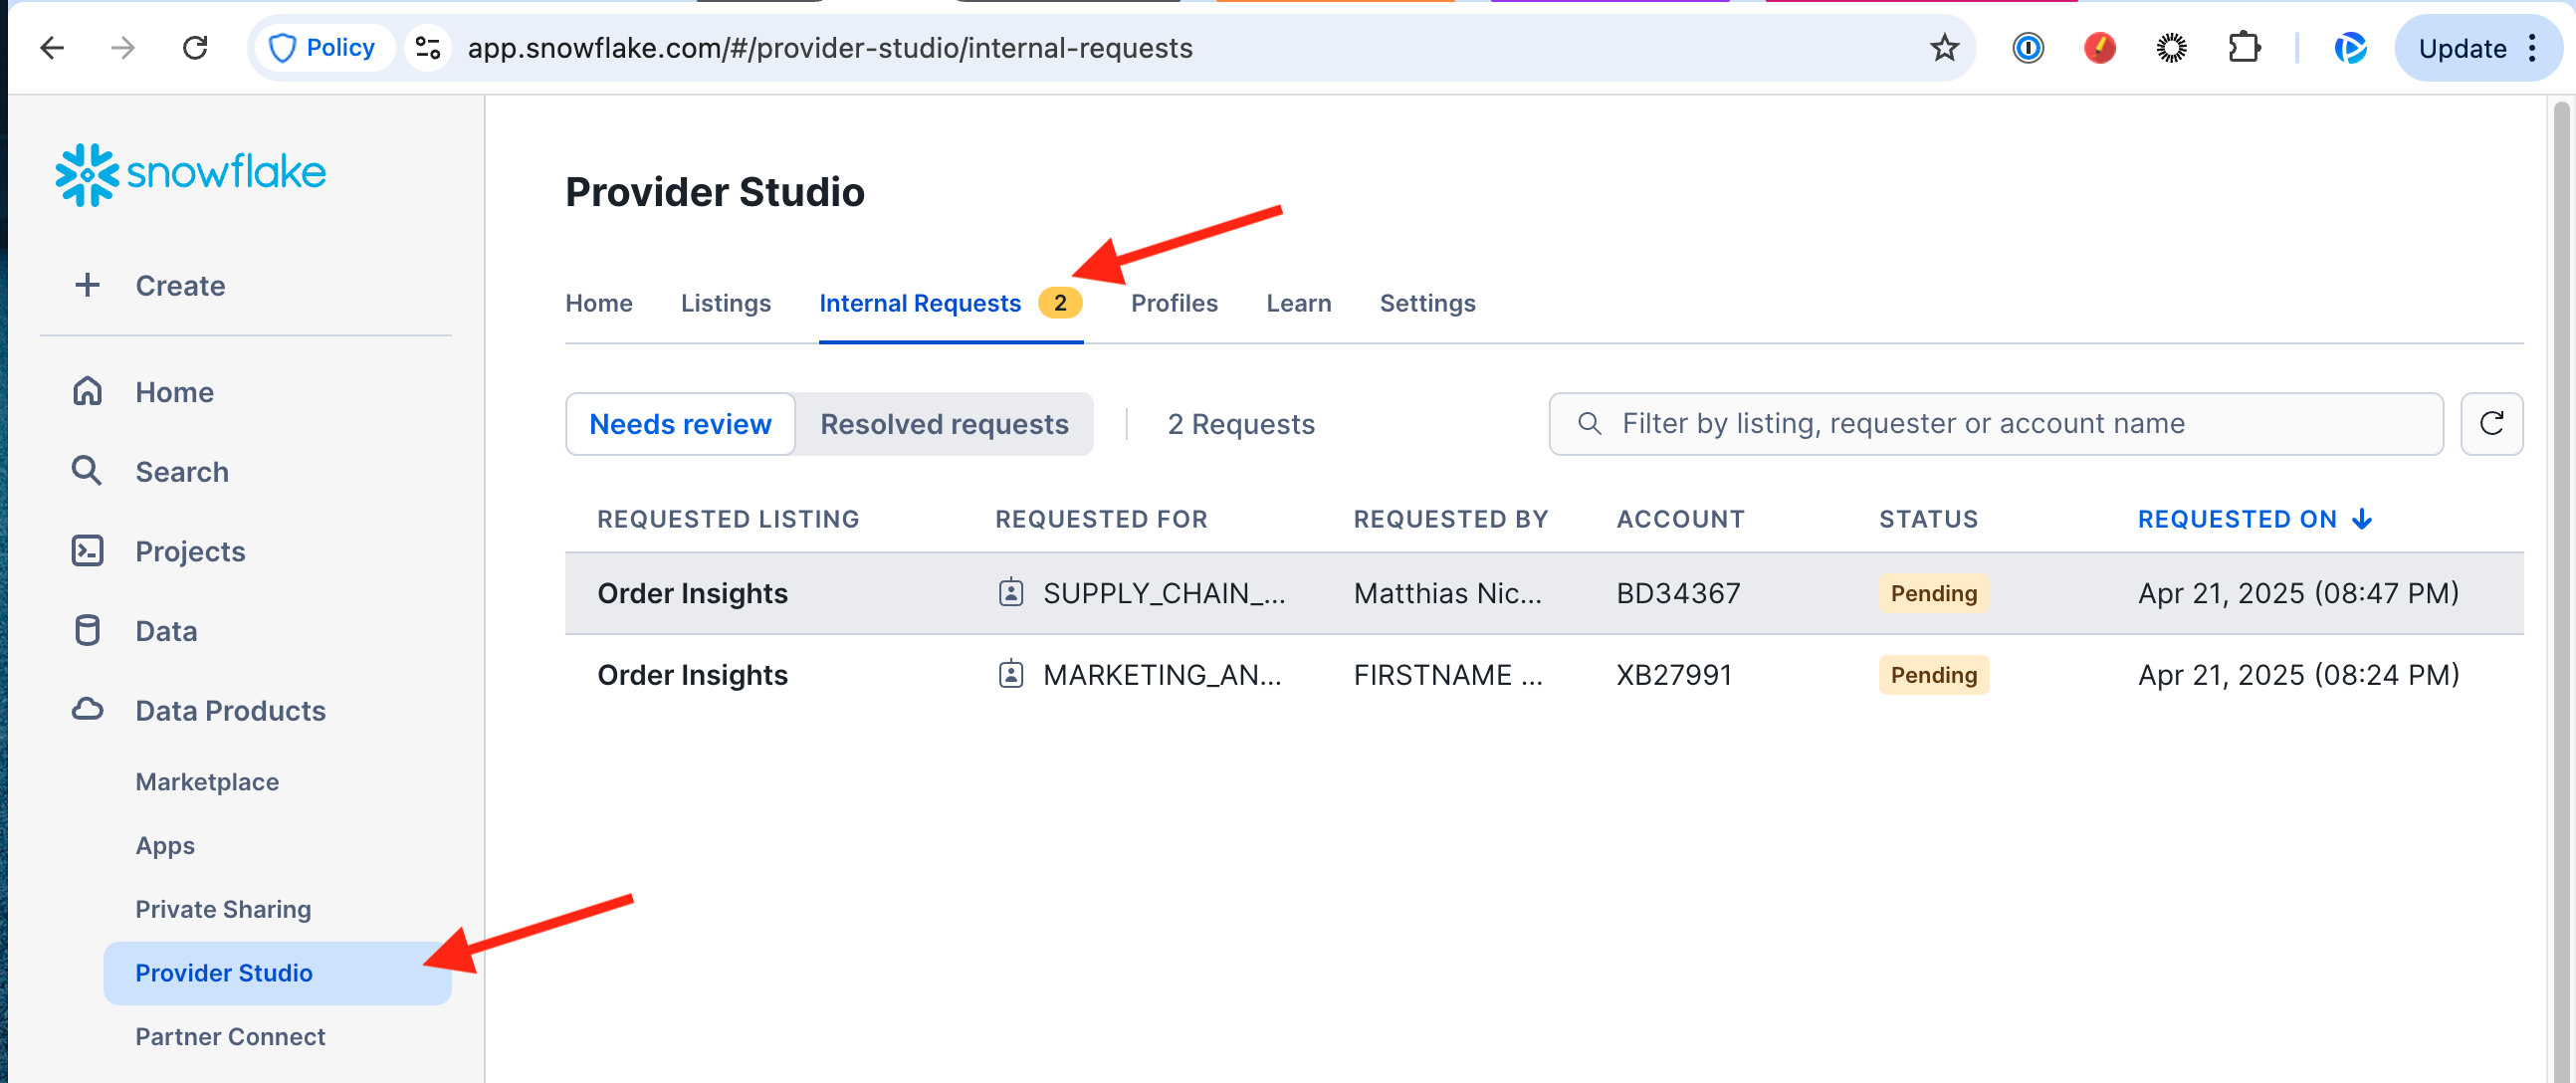Image resolution: width=2576 pixels, height=1083 pixels.
Task: Open Order Insights request for XB27991
Action: [x=1544, y=675]
